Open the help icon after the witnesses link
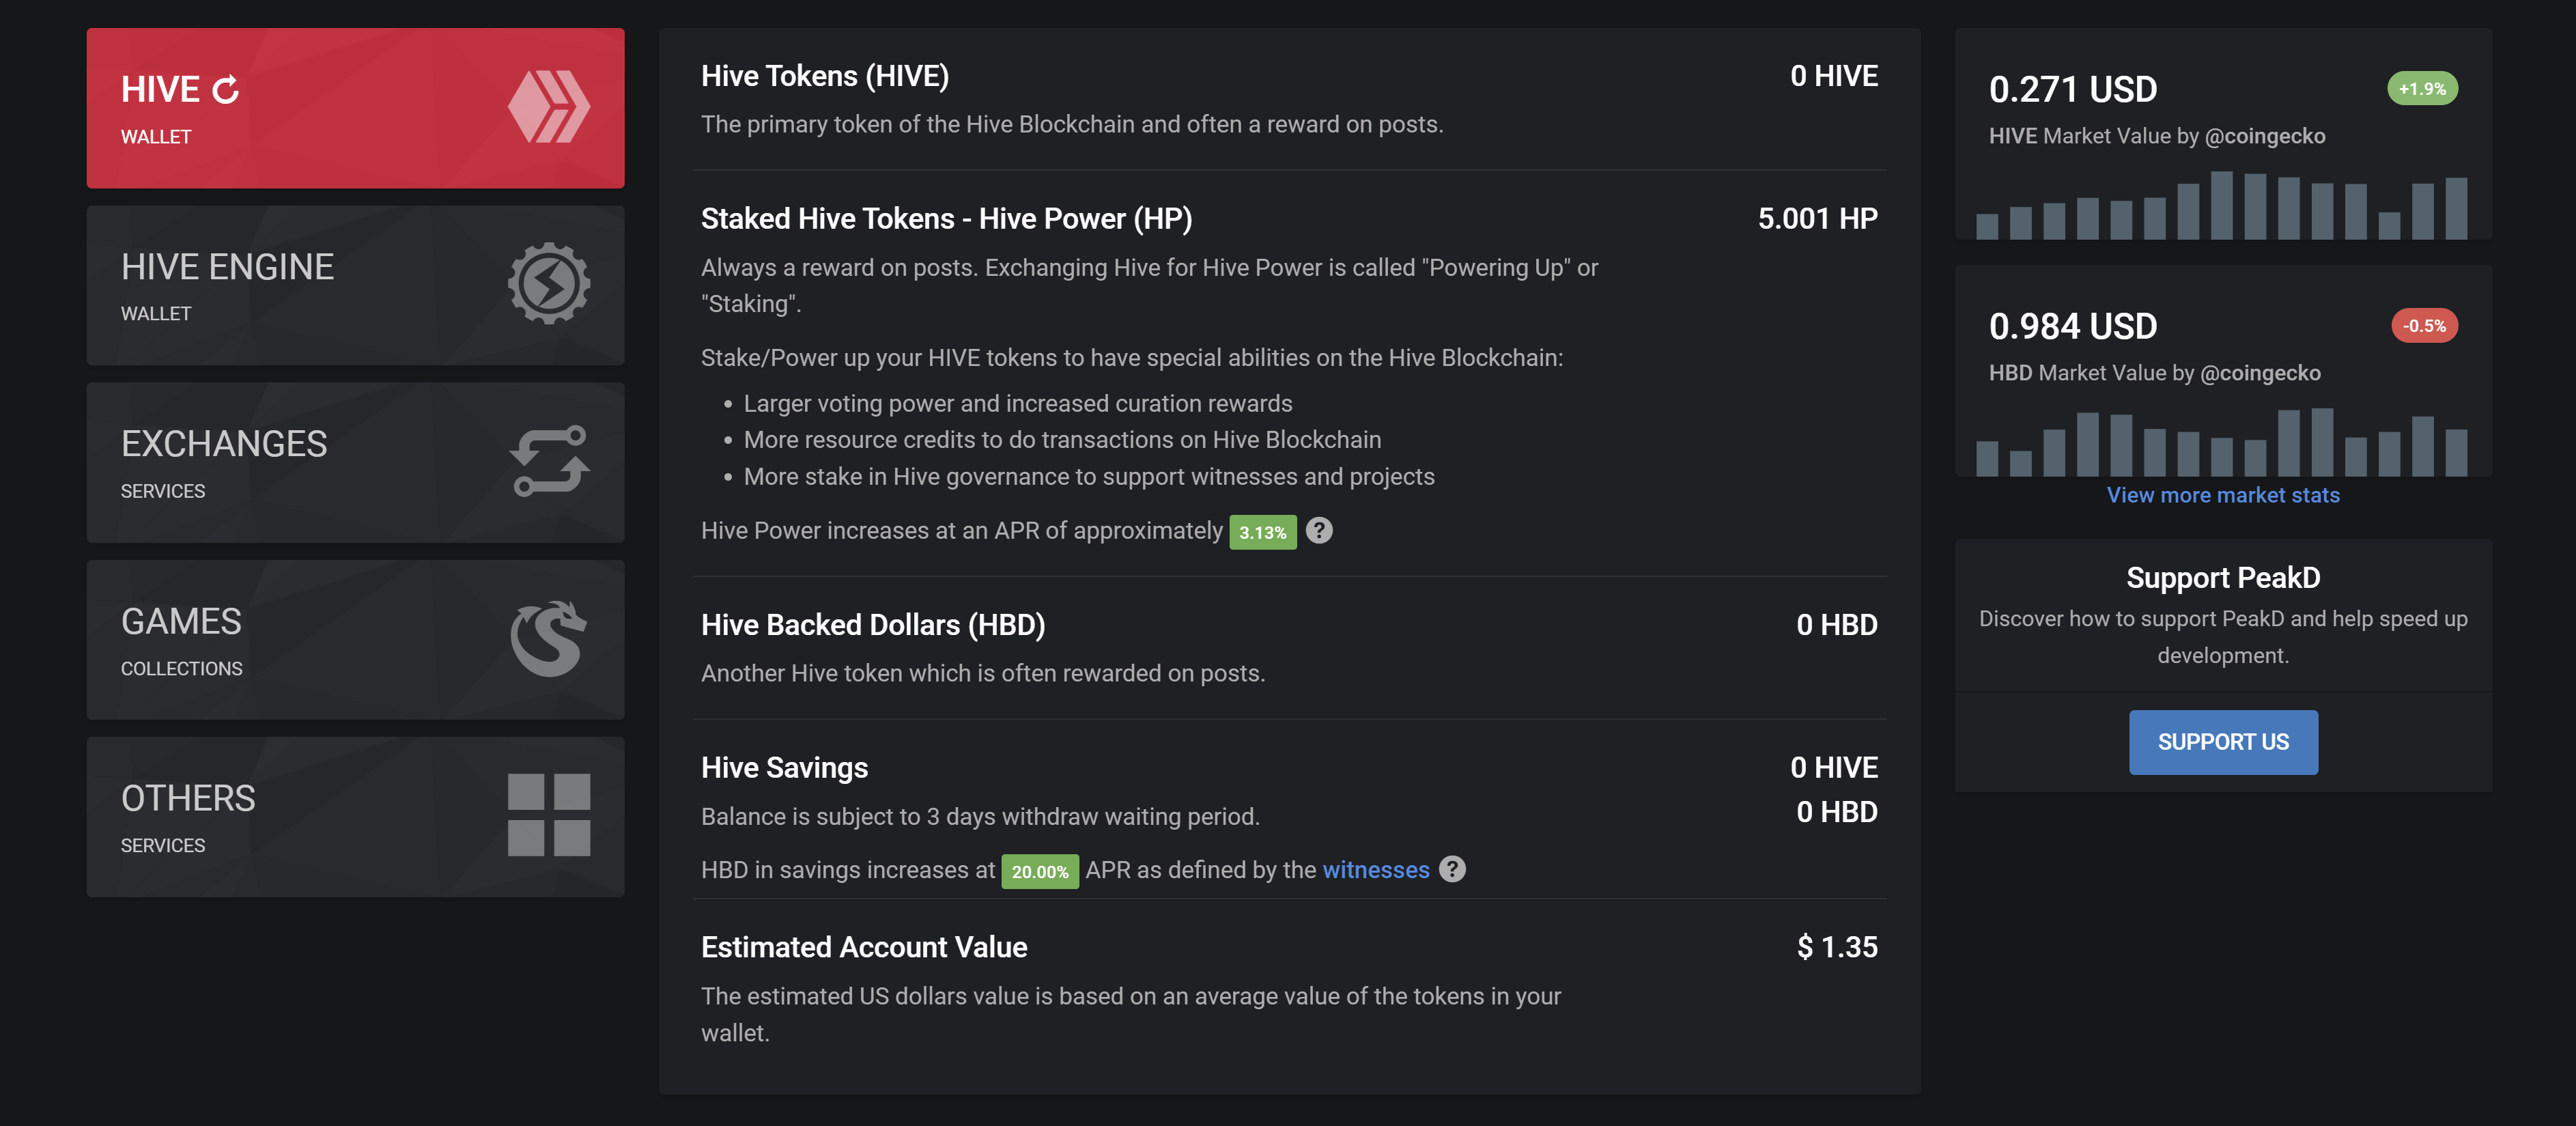 (1452, 869)
